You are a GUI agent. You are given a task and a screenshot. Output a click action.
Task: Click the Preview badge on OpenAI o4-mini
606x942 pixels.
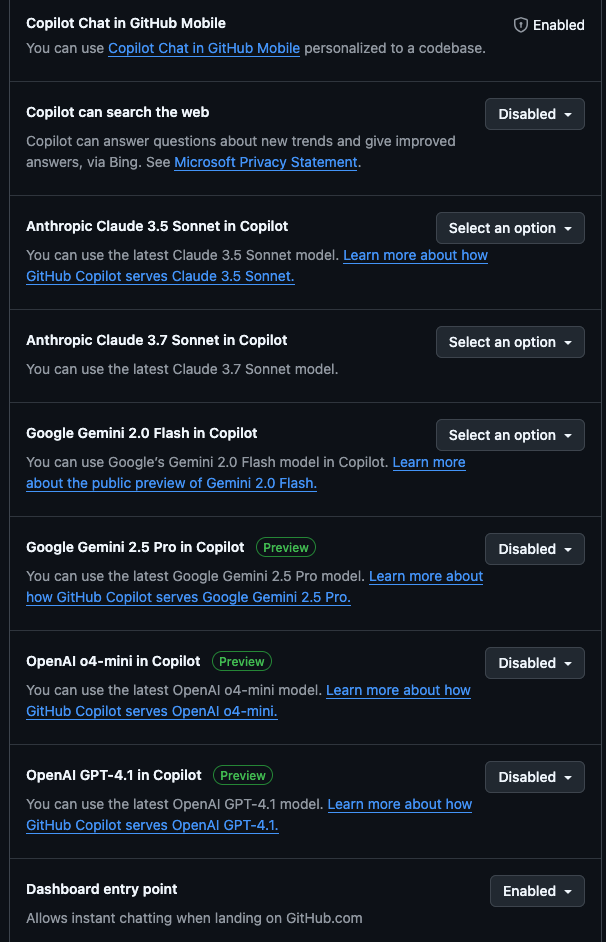coord(242,661)
